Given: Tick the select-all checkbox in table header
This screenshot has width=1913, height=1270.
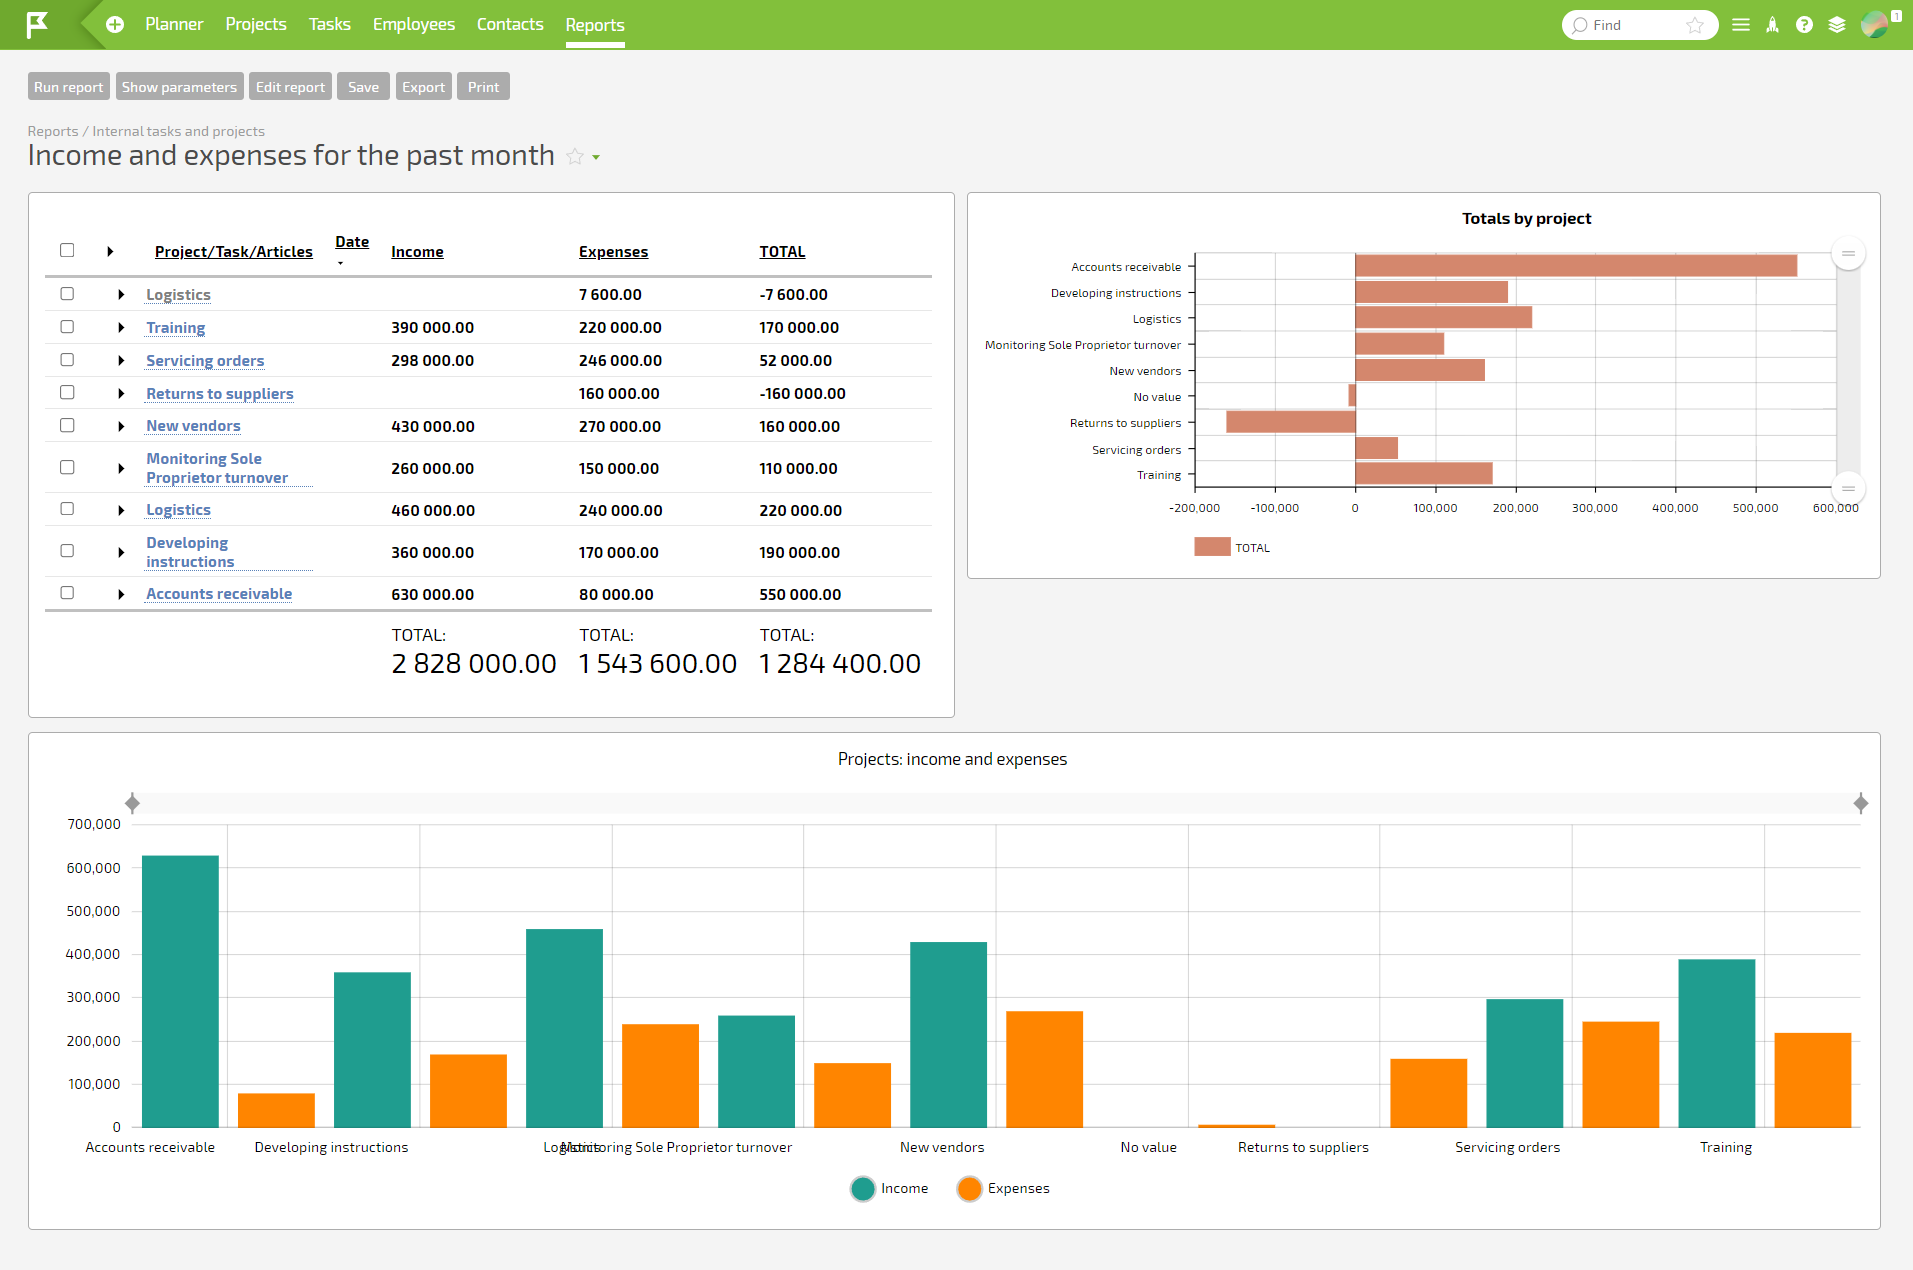Looking at the screenshot, I should tap(67, 250).
